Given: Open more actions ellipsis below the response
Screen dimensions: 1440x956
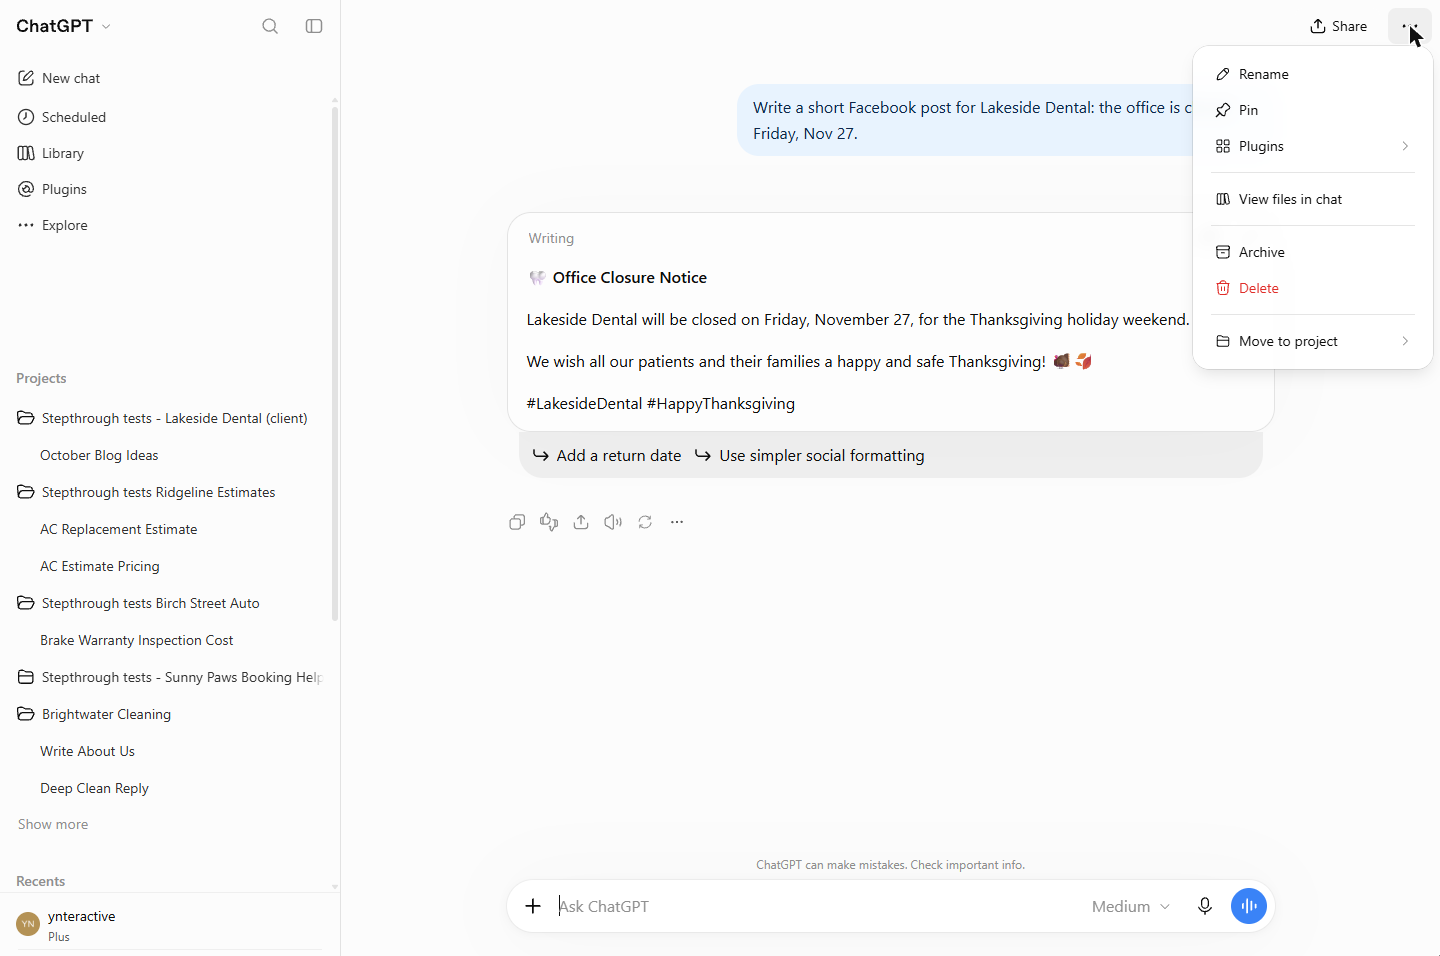Looking at the screenshot, I should click(677, 522).
